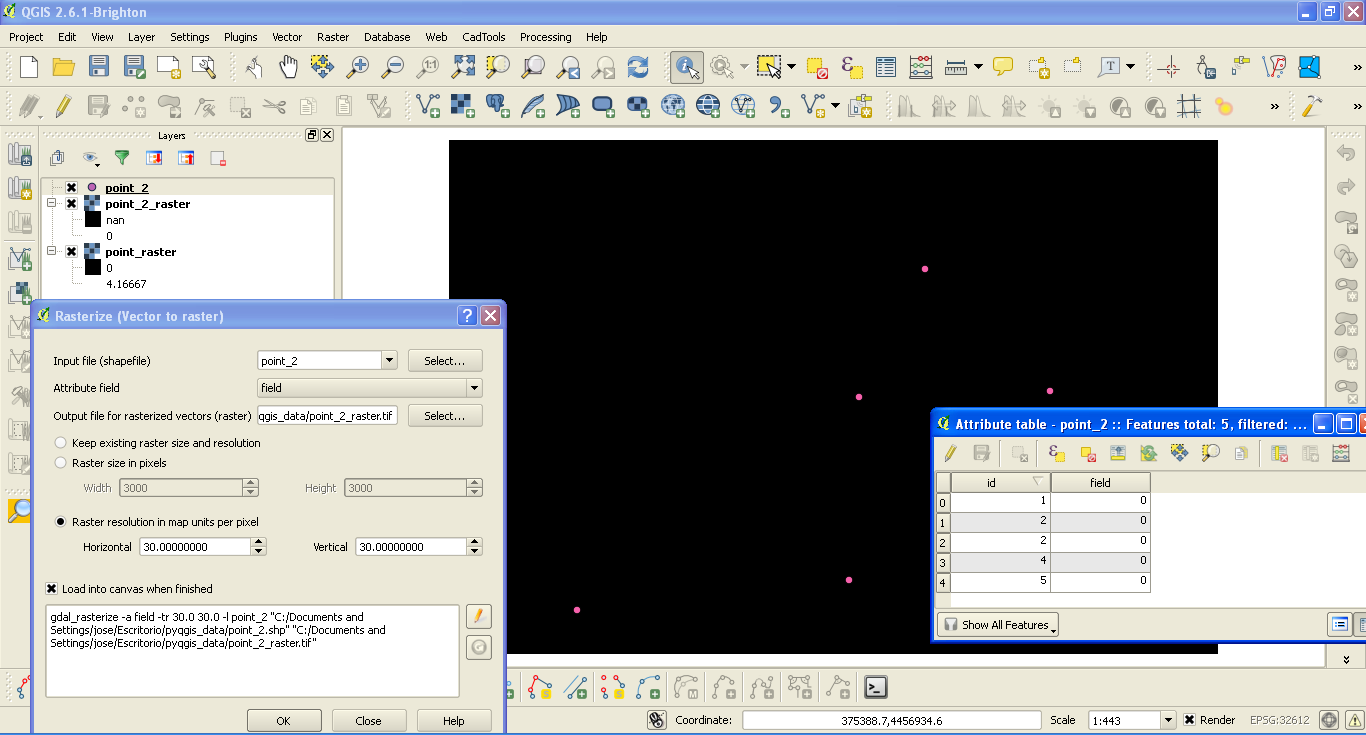Click filter legend funnel icon in Layers

[x=122, y=158]
